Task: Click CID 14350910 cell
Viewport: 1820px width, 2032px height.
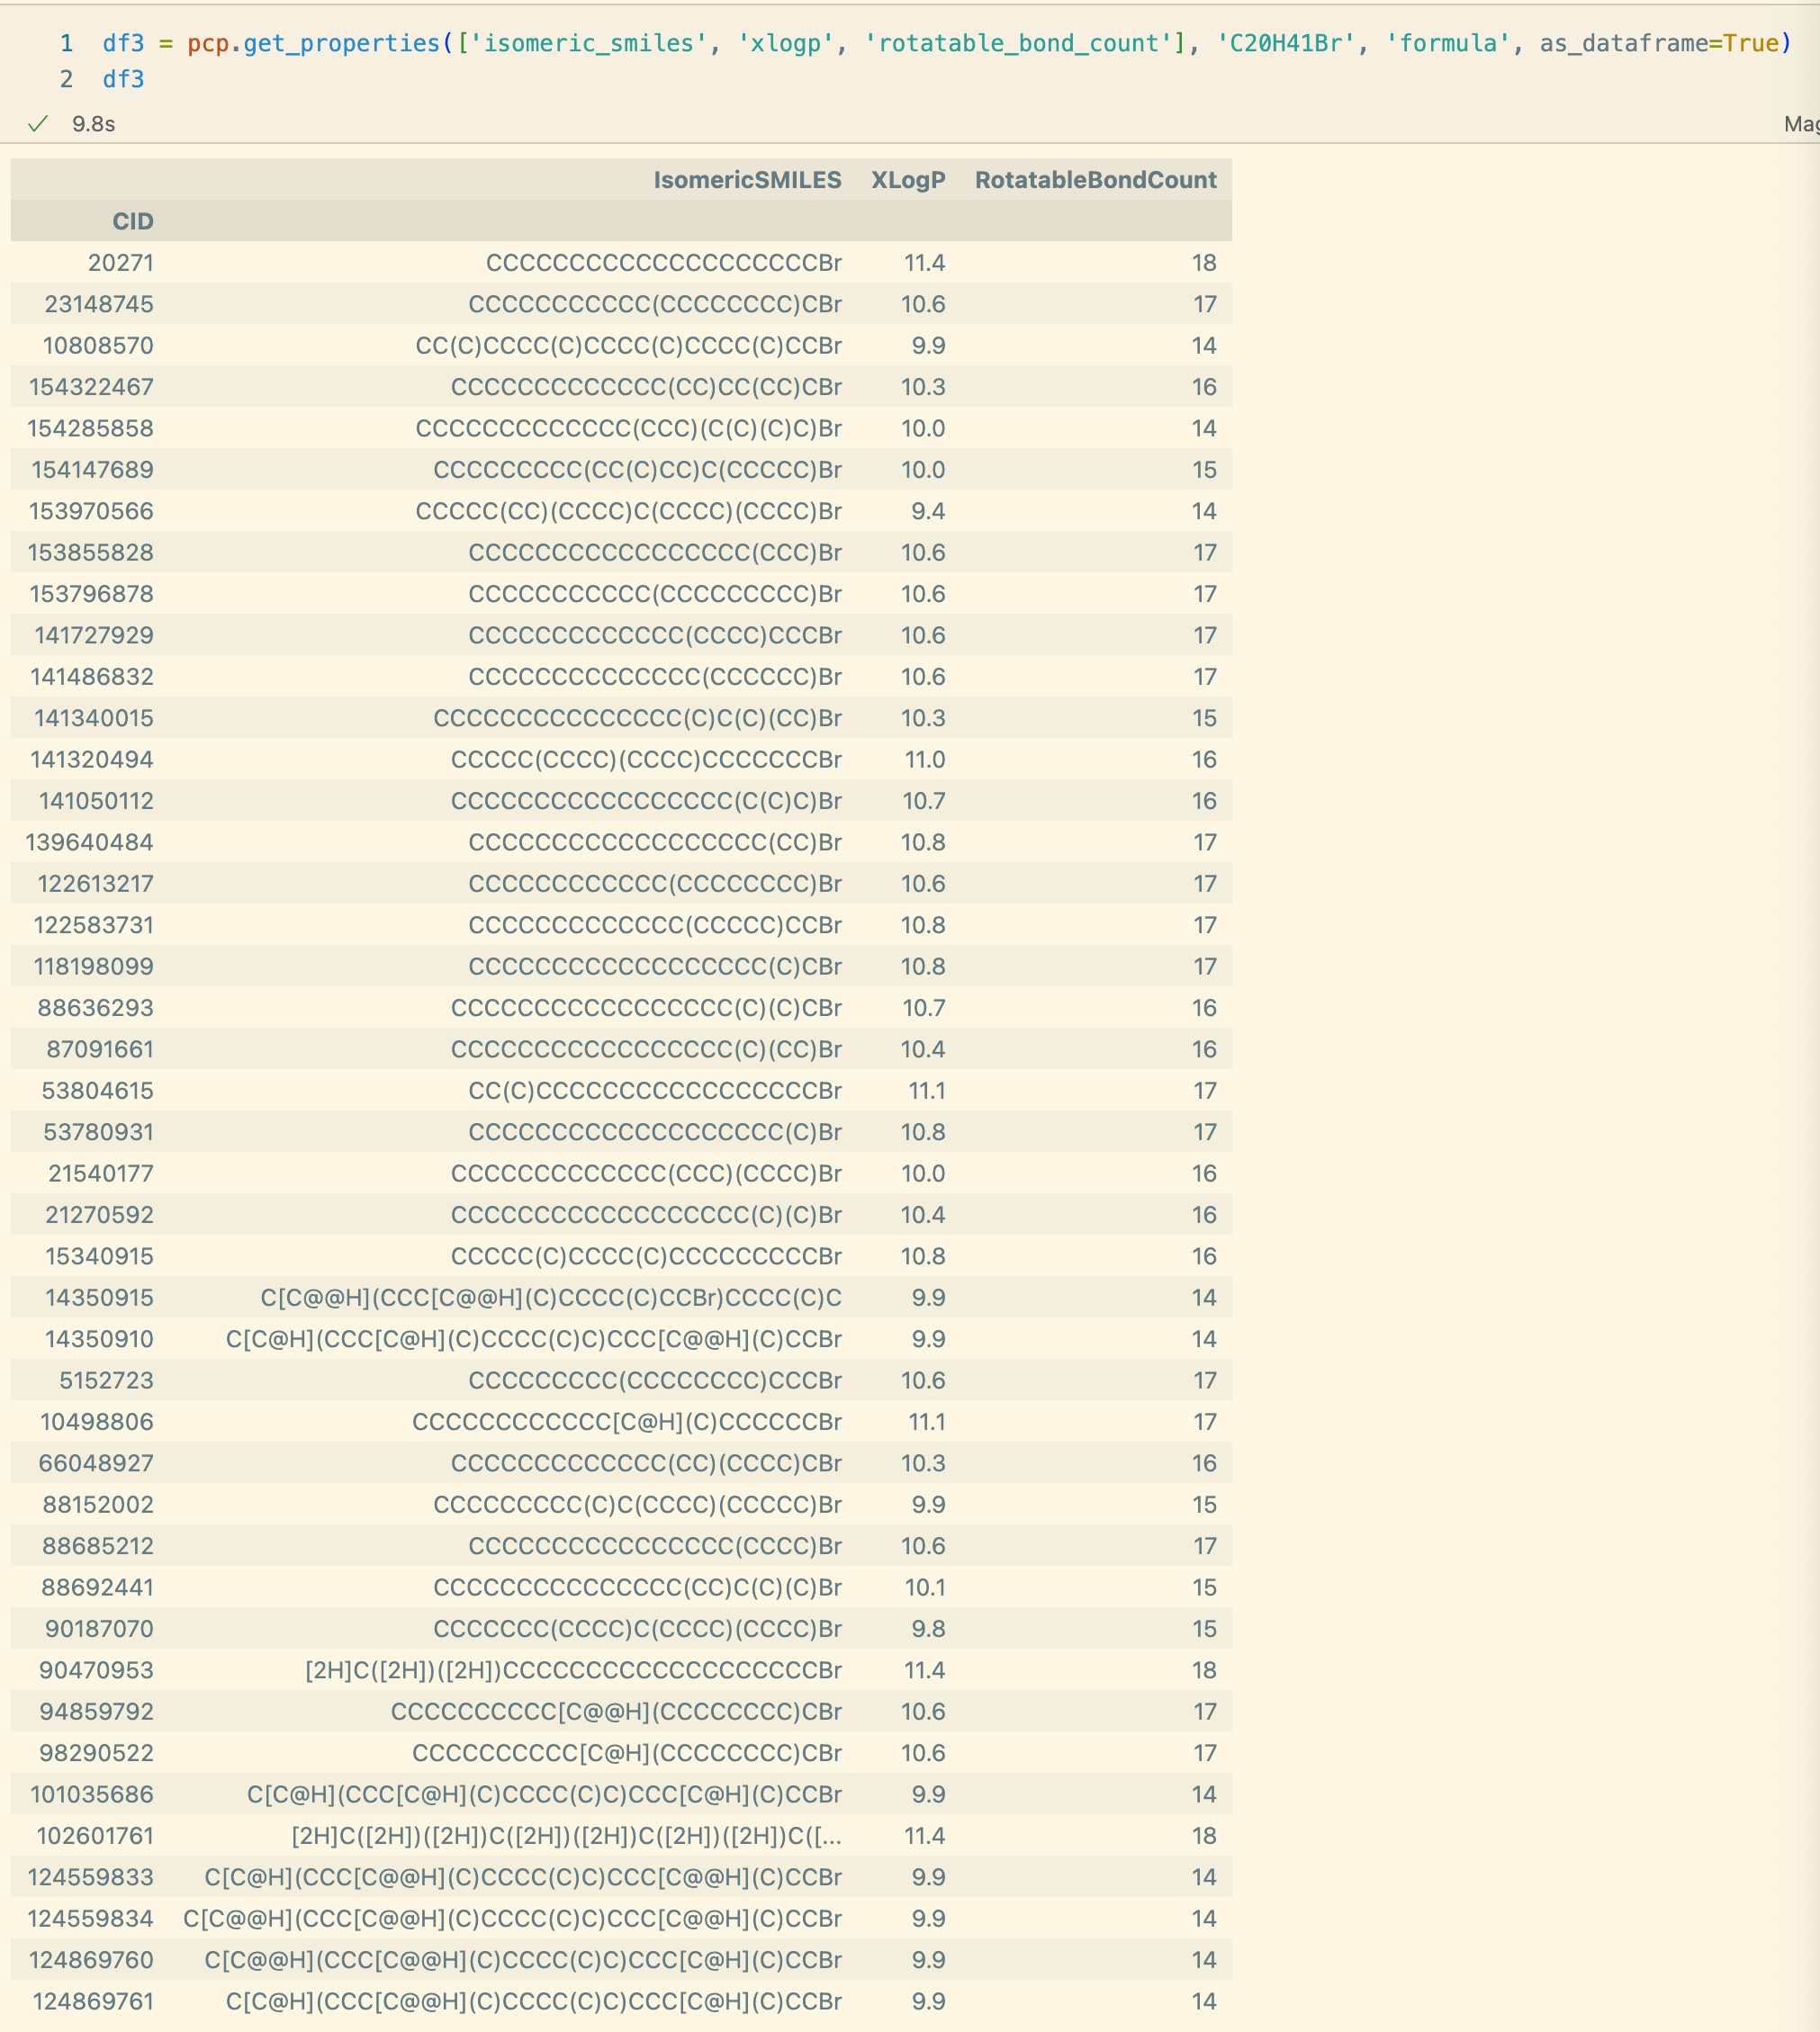Action: pyautogui.click(x=99, y=1339)
